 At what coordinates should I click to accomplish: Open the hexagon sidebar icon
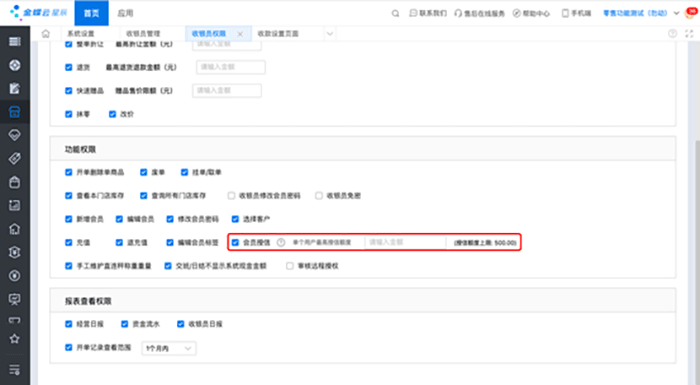pos(14,252)
